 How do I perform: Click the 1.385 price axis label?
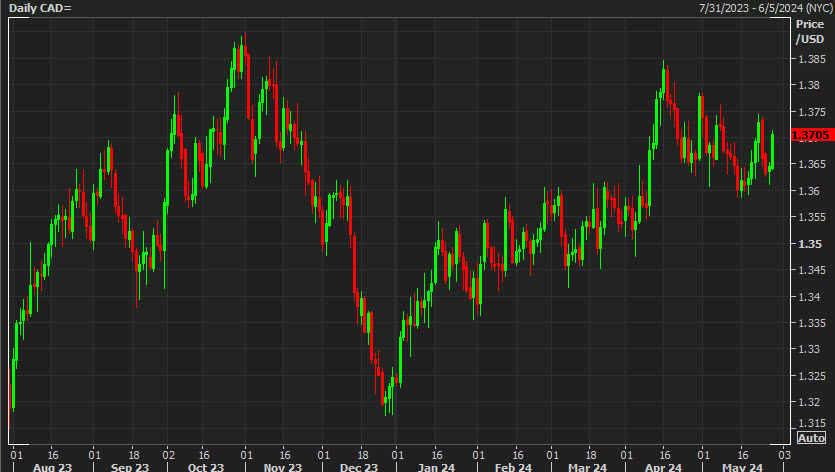pos(812,59)
